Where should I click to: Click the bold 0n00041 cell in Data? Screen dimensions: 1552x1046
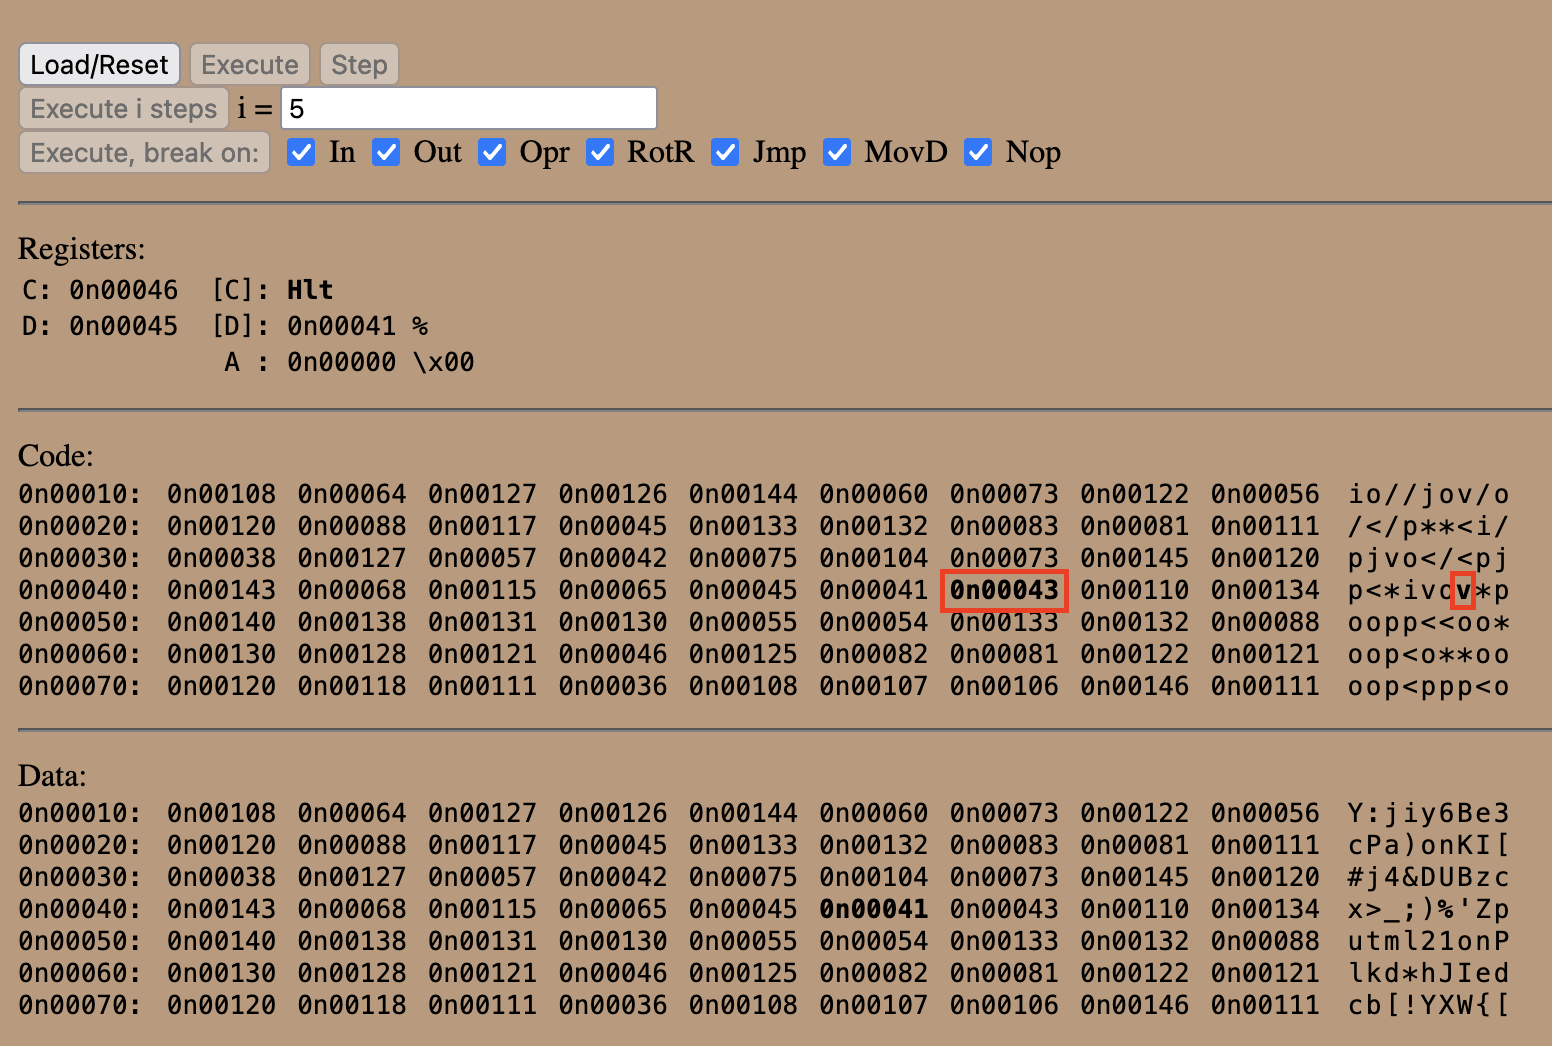[x=874, y=909]
